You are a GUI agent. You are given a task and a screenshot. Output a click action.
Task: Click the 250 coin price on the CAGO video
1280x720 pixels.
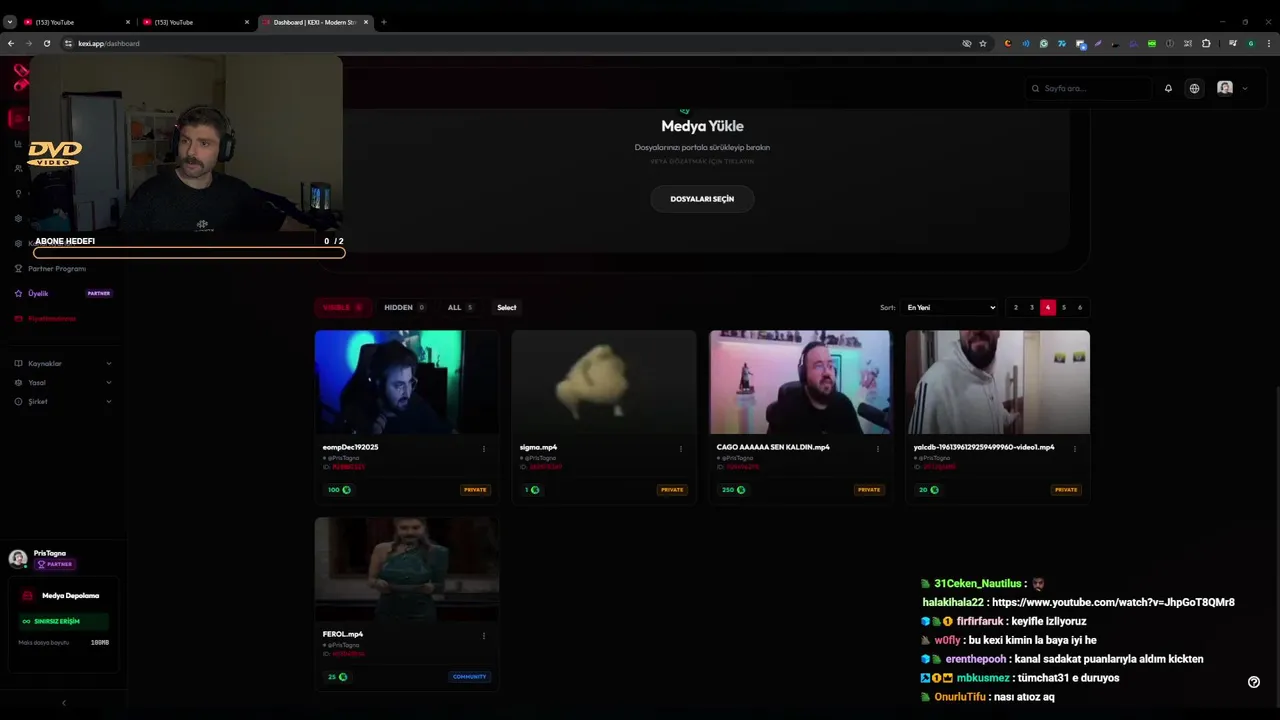coord(733,490)
